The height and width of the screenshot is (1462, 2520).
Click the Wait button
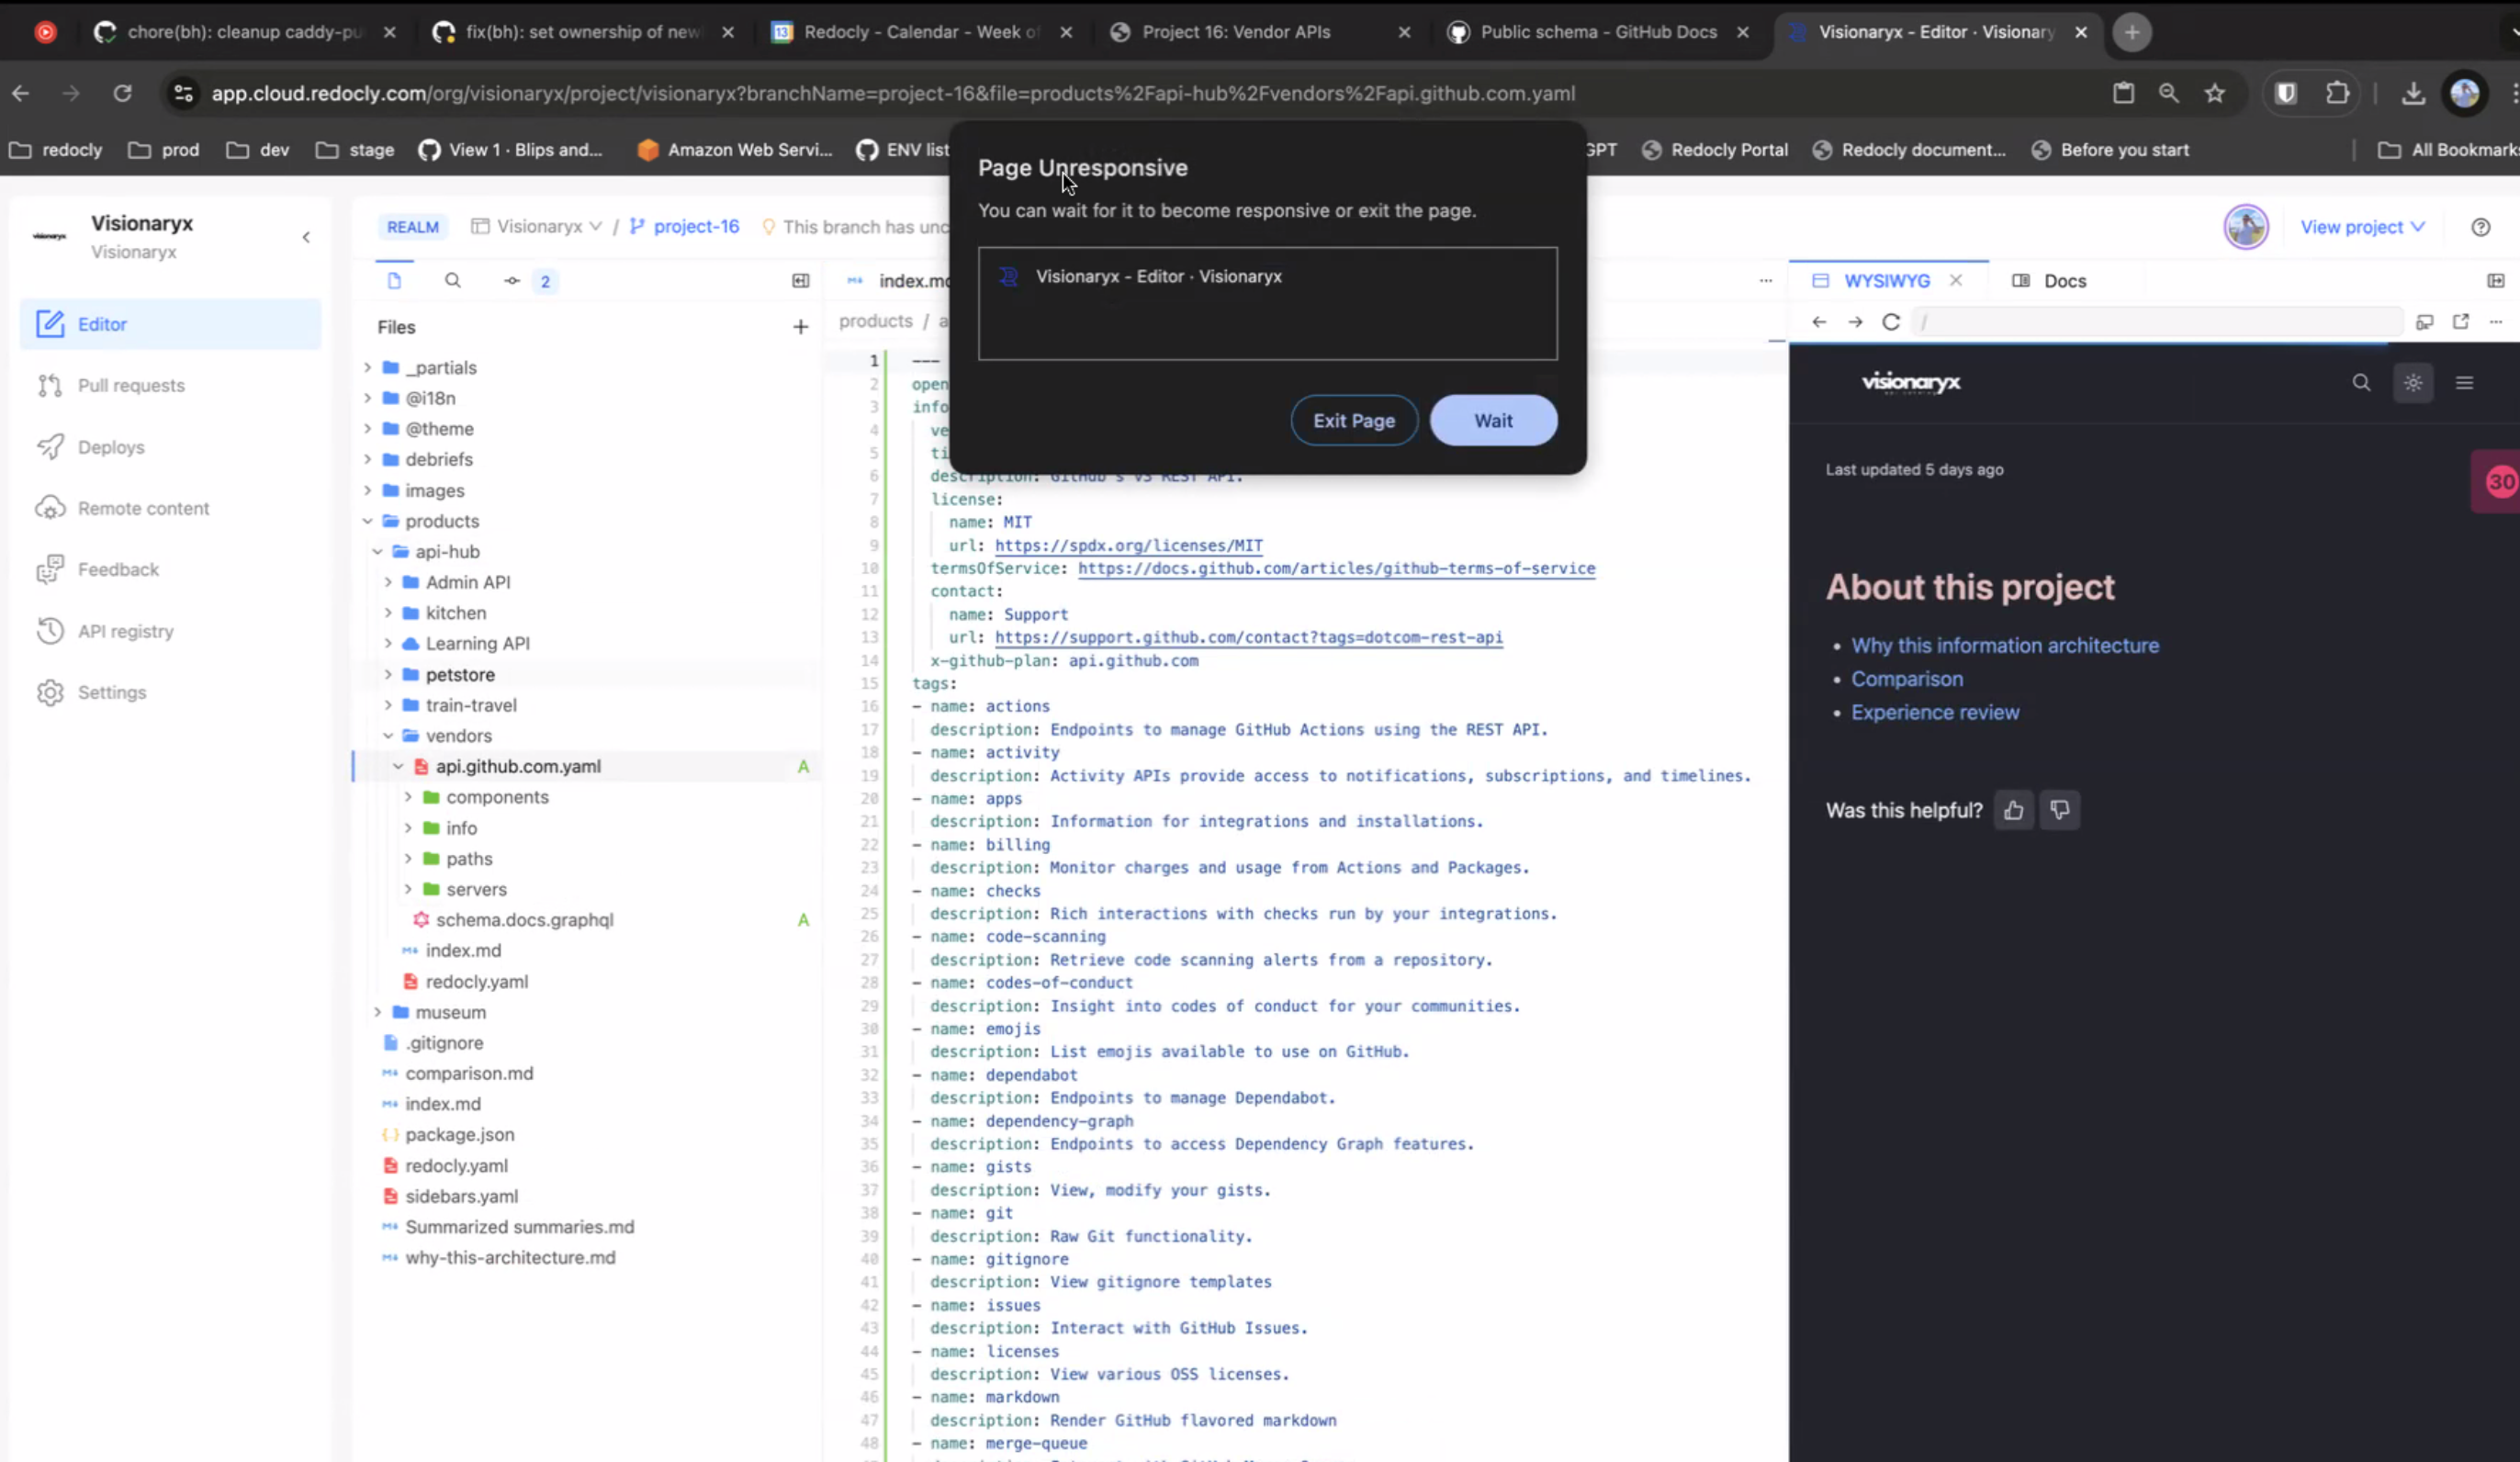coord(1493,421)
